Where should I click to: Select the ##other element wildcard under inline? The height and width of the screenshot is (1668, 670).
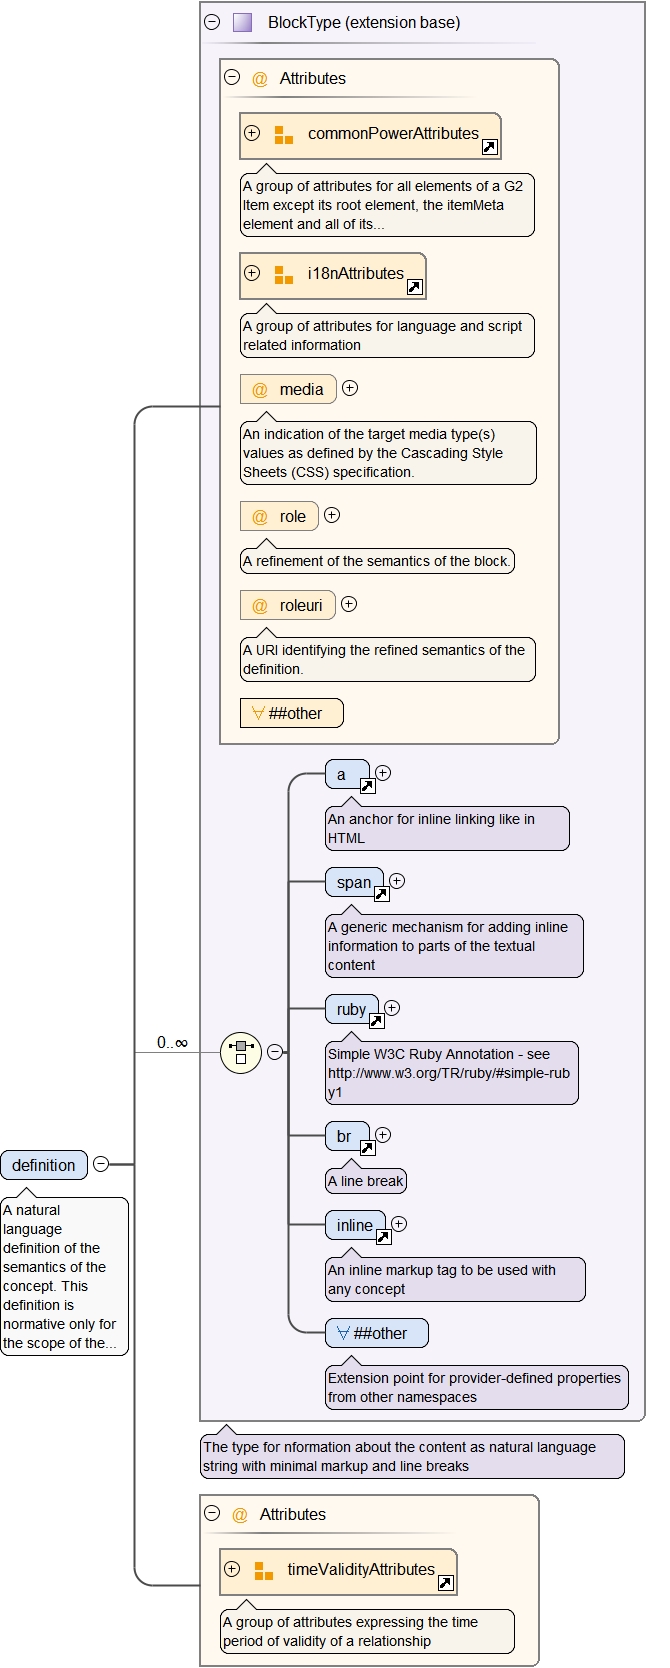pyautogui.click(x=376, y=1333)
